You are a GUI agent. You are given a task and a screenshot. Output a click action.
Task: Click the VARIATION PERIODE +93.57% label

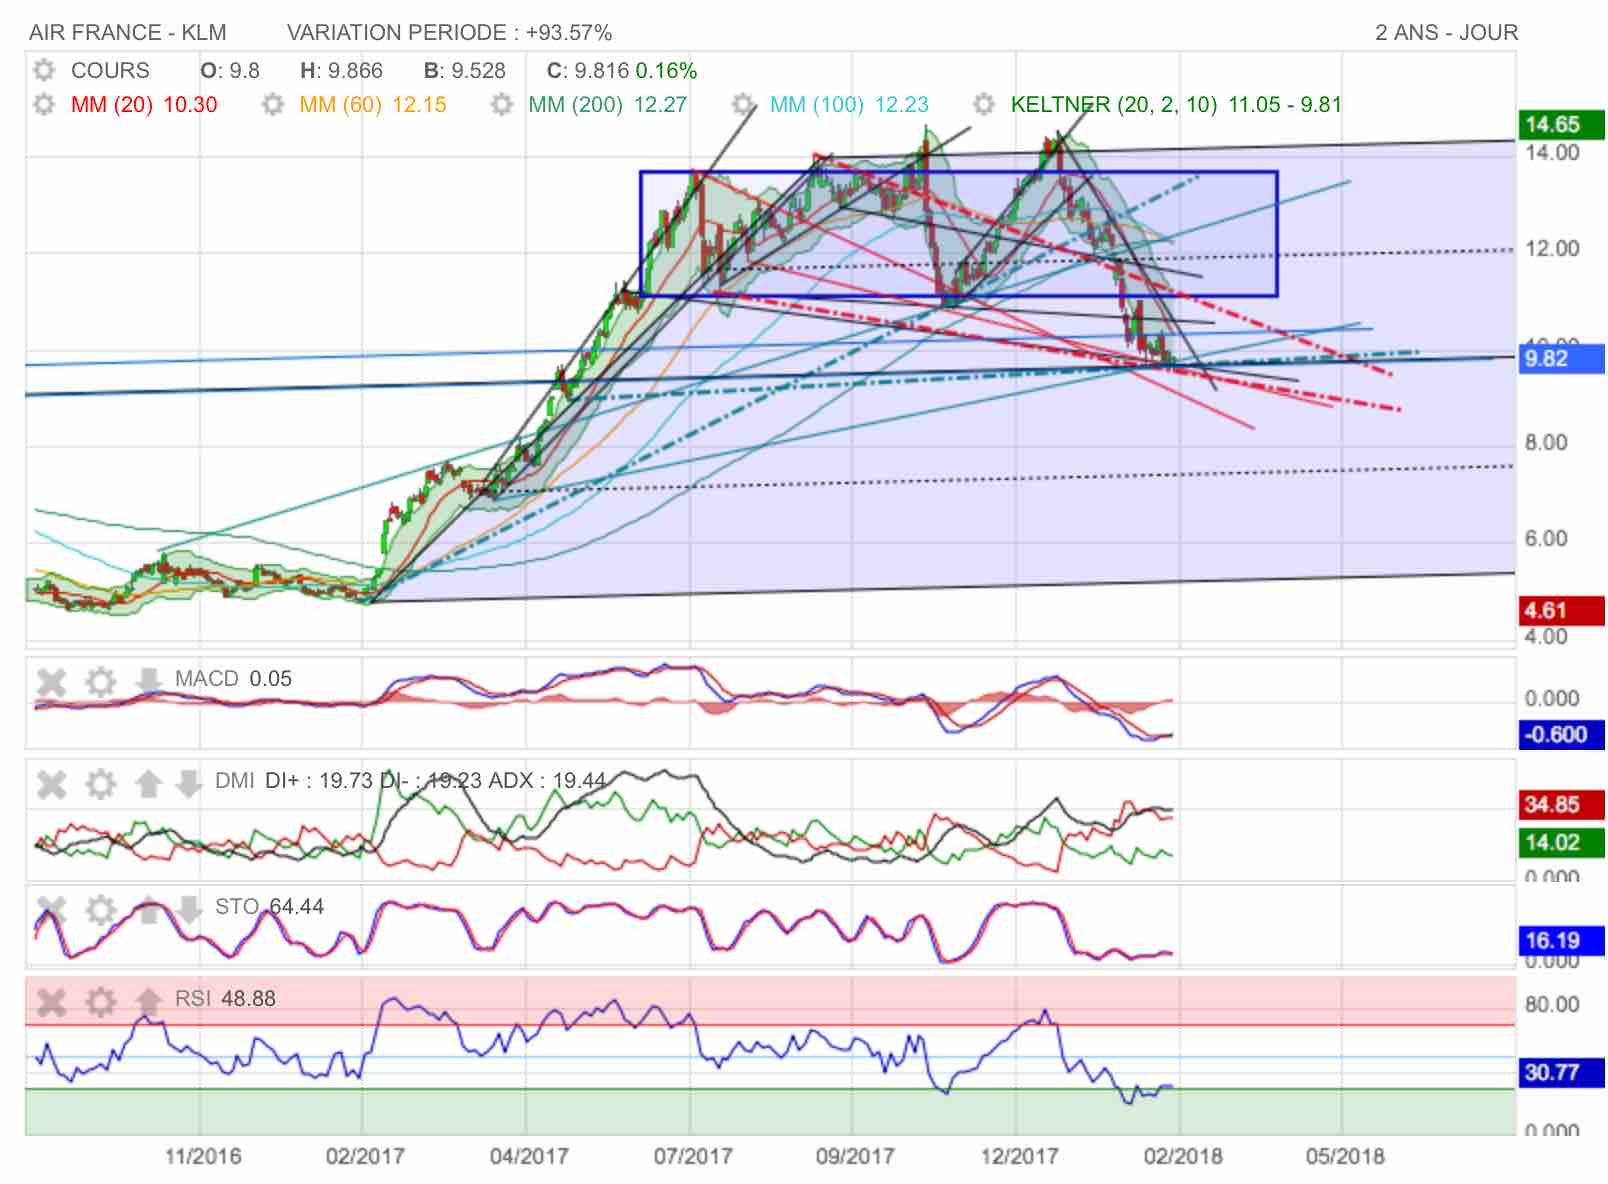(x=449, y=33)
